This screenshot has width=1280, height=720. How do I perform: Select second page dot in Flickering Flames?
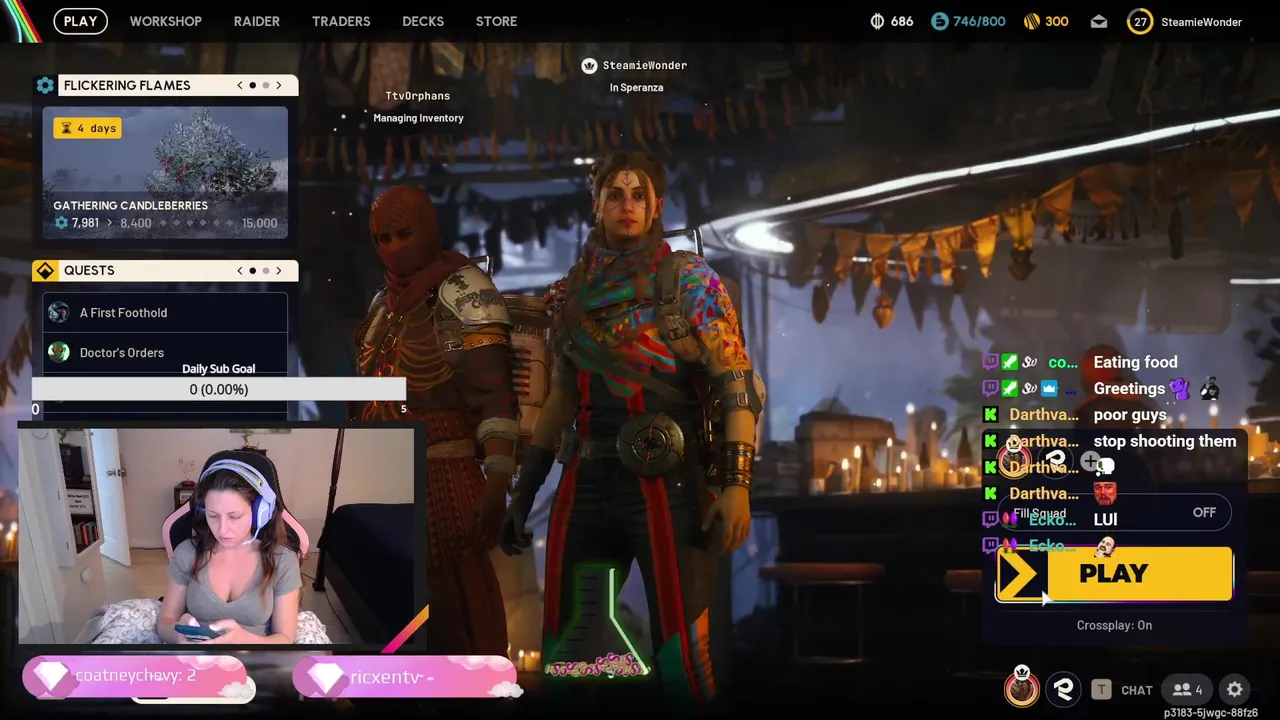click(x=265, y=85)
